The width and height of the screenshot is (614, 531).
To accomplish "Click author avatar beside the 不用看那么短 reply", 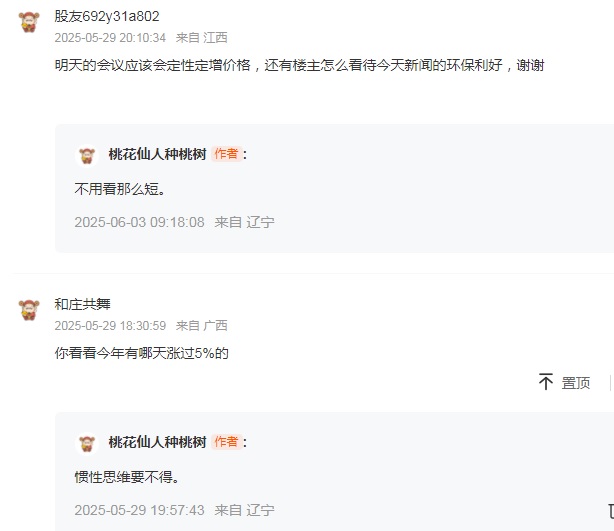I will pos(87,155).
